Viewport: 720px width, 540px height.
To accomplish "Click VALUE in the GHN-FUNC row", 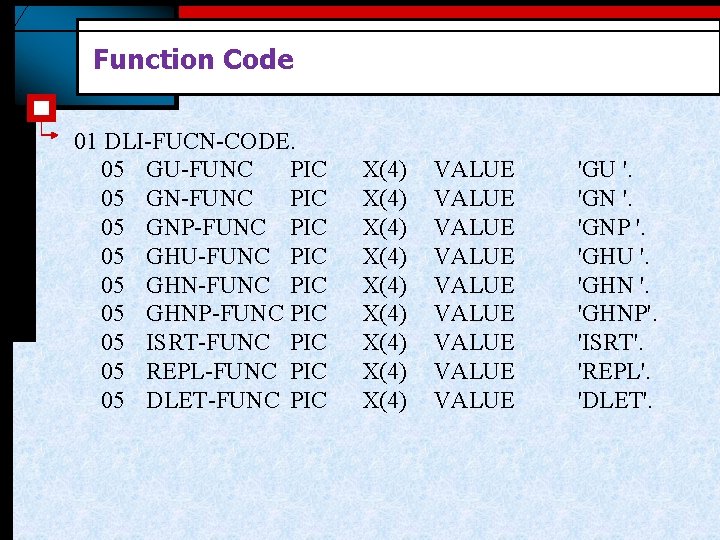I will point(474,285).
